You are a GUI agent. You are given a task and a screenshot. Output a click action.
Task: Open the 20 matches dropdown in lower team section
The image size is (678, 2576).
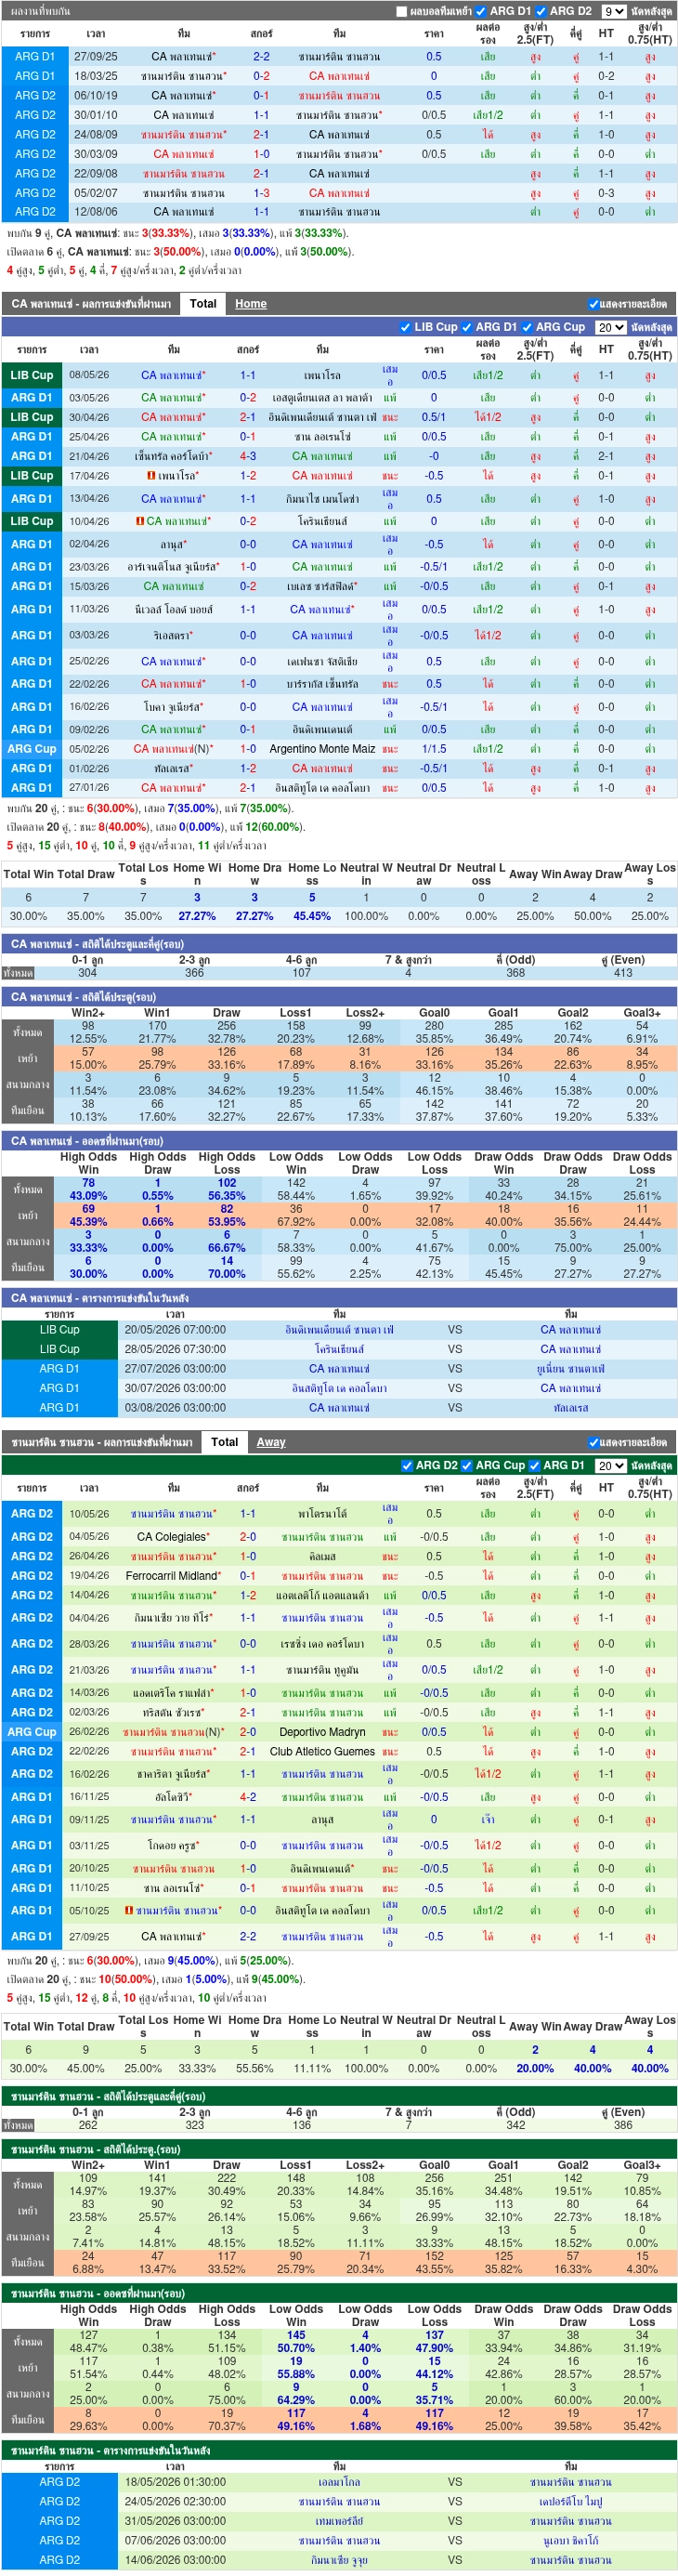point(611,1465)
